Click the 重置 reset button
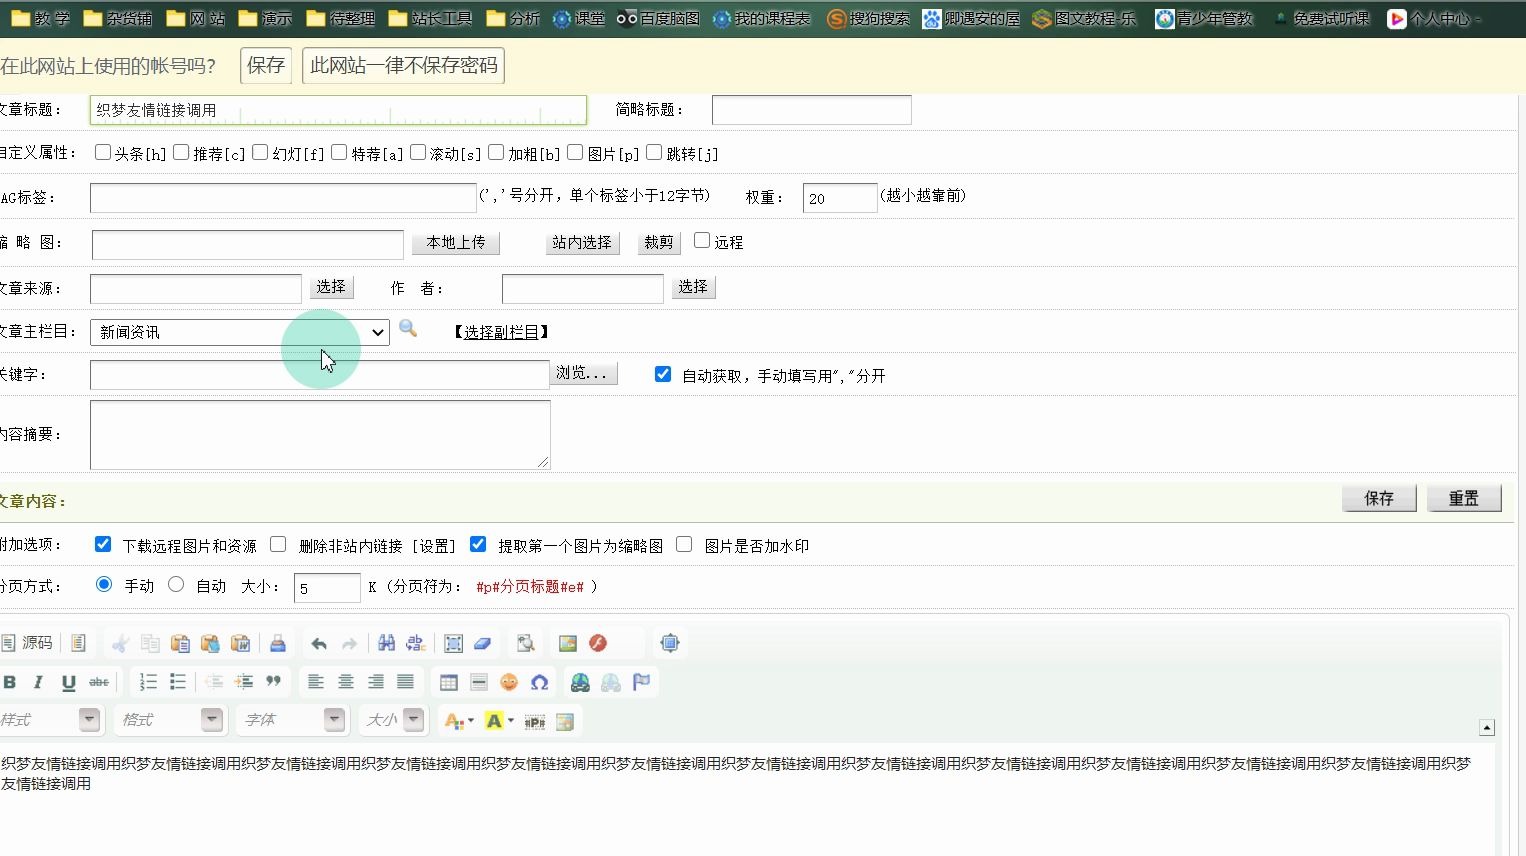 coord(1464,498)
